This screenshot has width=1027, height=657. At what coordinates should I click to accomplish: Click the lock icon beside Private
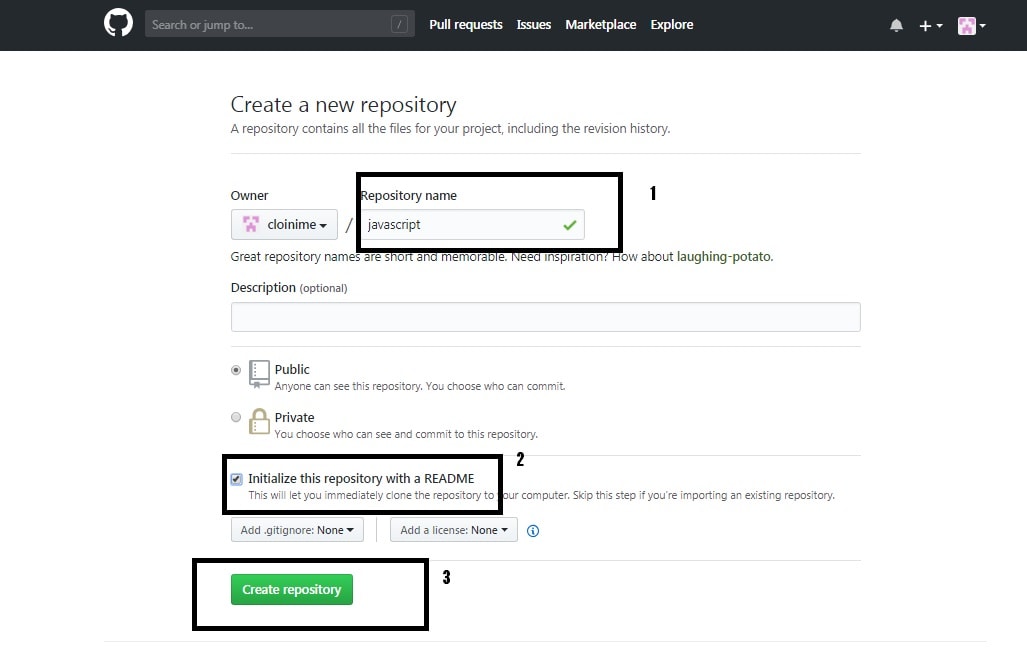[258, 422]
